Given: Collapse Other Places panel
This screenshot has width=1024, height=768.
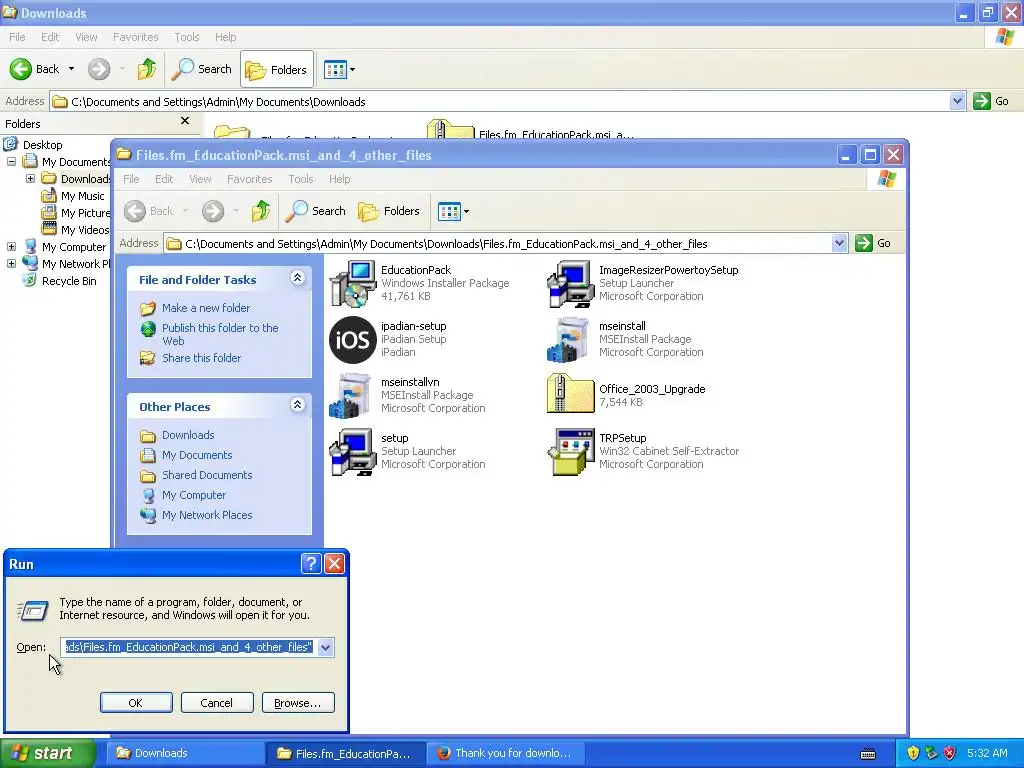Looking at the screenshot, I should (x=297, y=405).
